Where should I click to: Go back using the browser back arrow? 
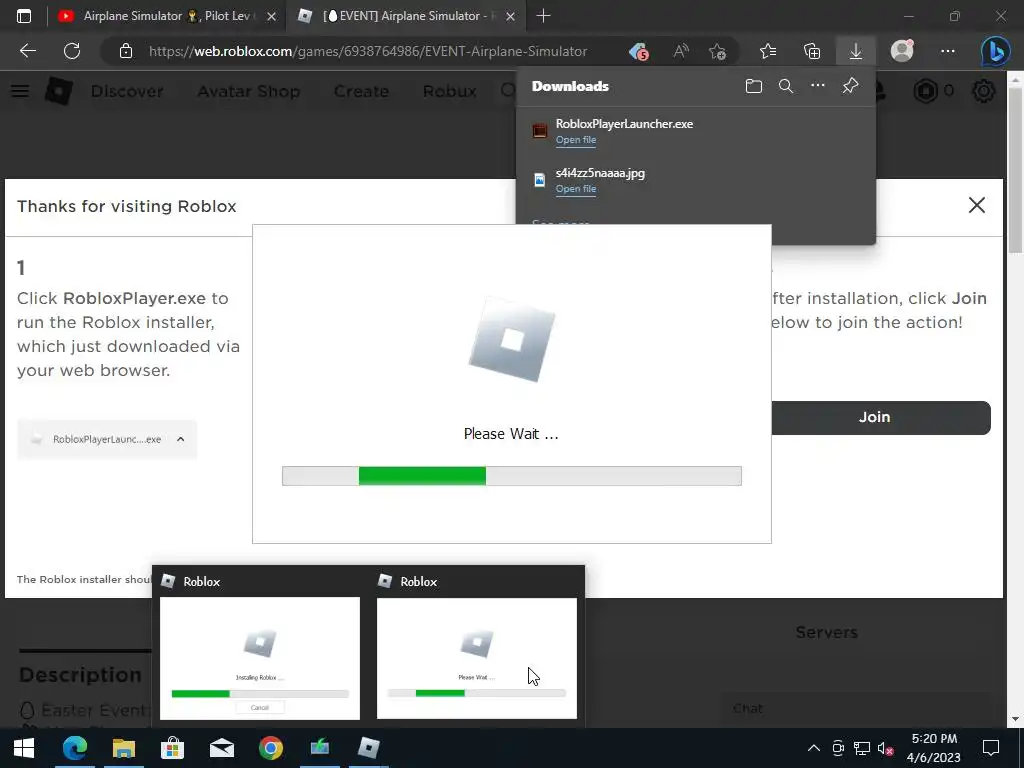point(27,51)
